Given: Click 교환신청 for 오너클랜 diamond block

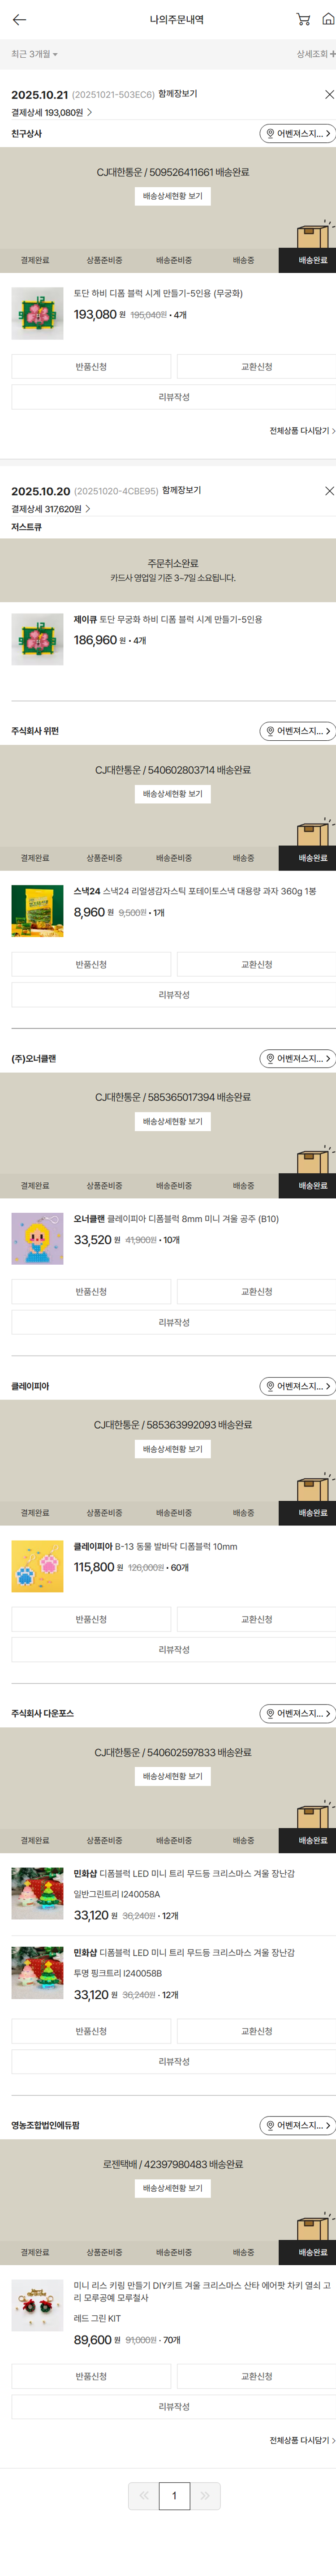Looking at the screenshot, I should click(x=256, y=1292).
